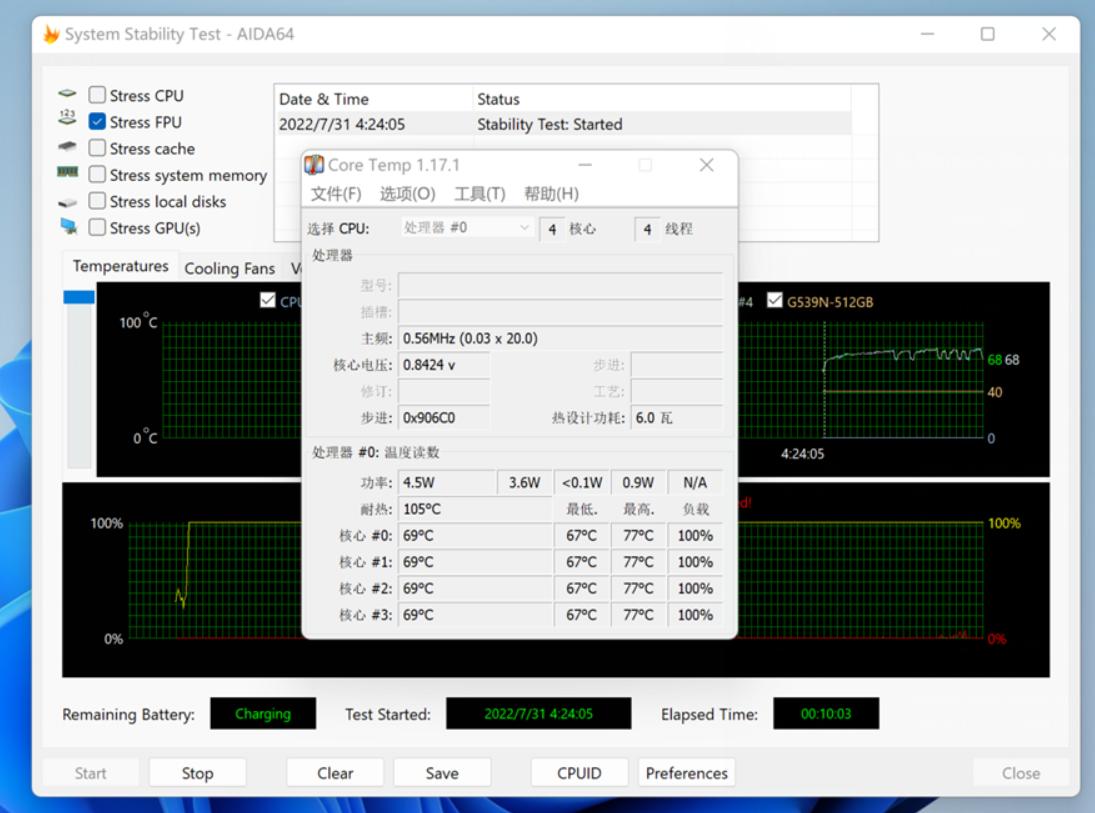This screenshot has width=1095, height=813.
Task: Click the RAM module icon beside system memory
Action: pos(67,173)
